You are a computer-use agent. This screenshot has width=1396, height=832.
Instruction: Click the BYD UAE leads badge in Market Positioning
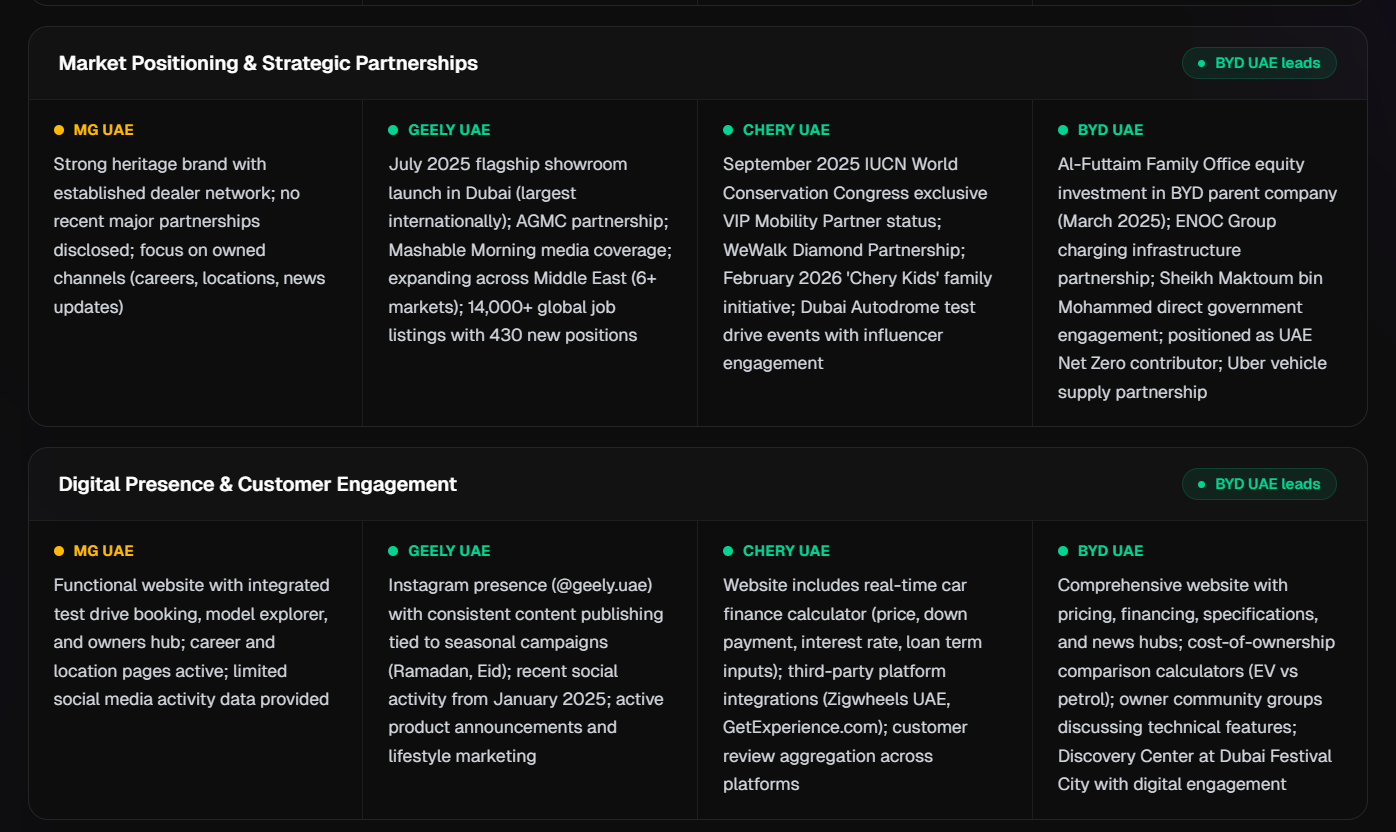click(1259, 63)
